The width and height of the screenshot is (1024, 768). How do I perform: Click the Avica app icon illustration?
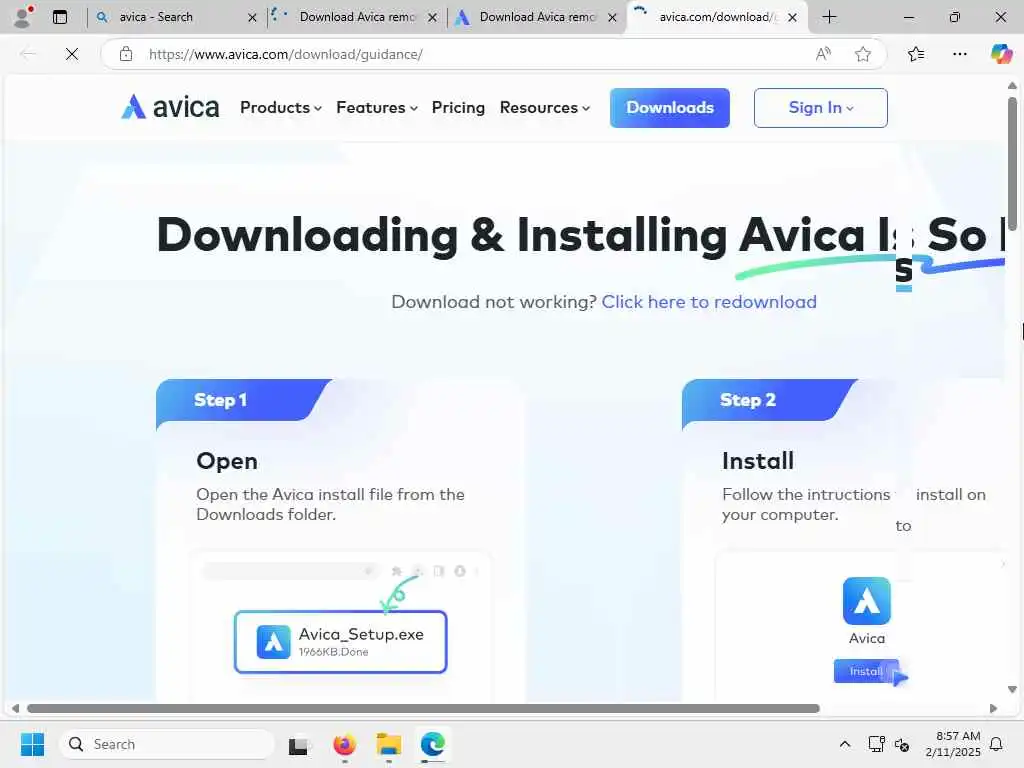pos(867,601)
